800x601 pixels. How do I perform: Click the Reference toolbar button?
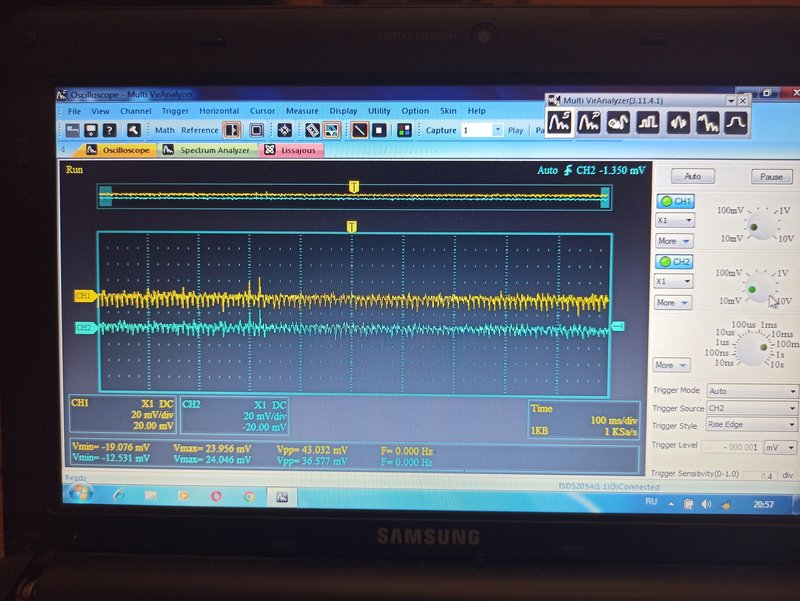(199, 131)
